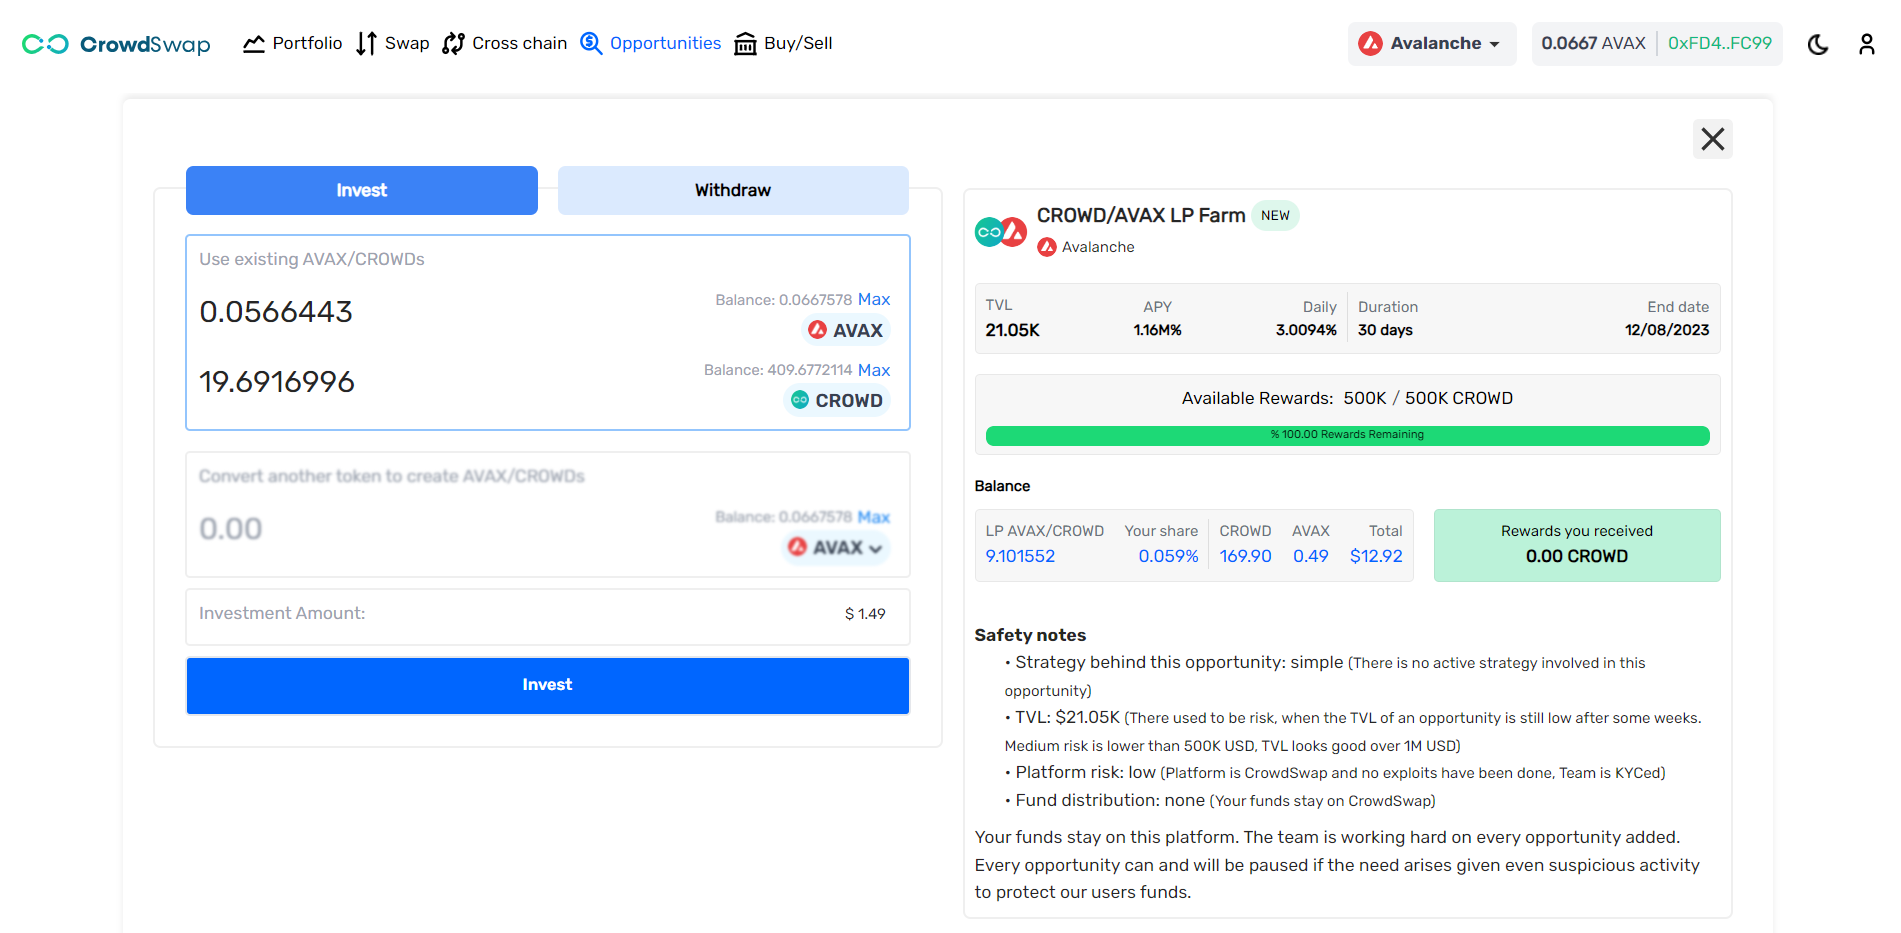Click the small Avalanche logo under farm title
This screenshot has height=933, width=1901.
[1047, 247]
